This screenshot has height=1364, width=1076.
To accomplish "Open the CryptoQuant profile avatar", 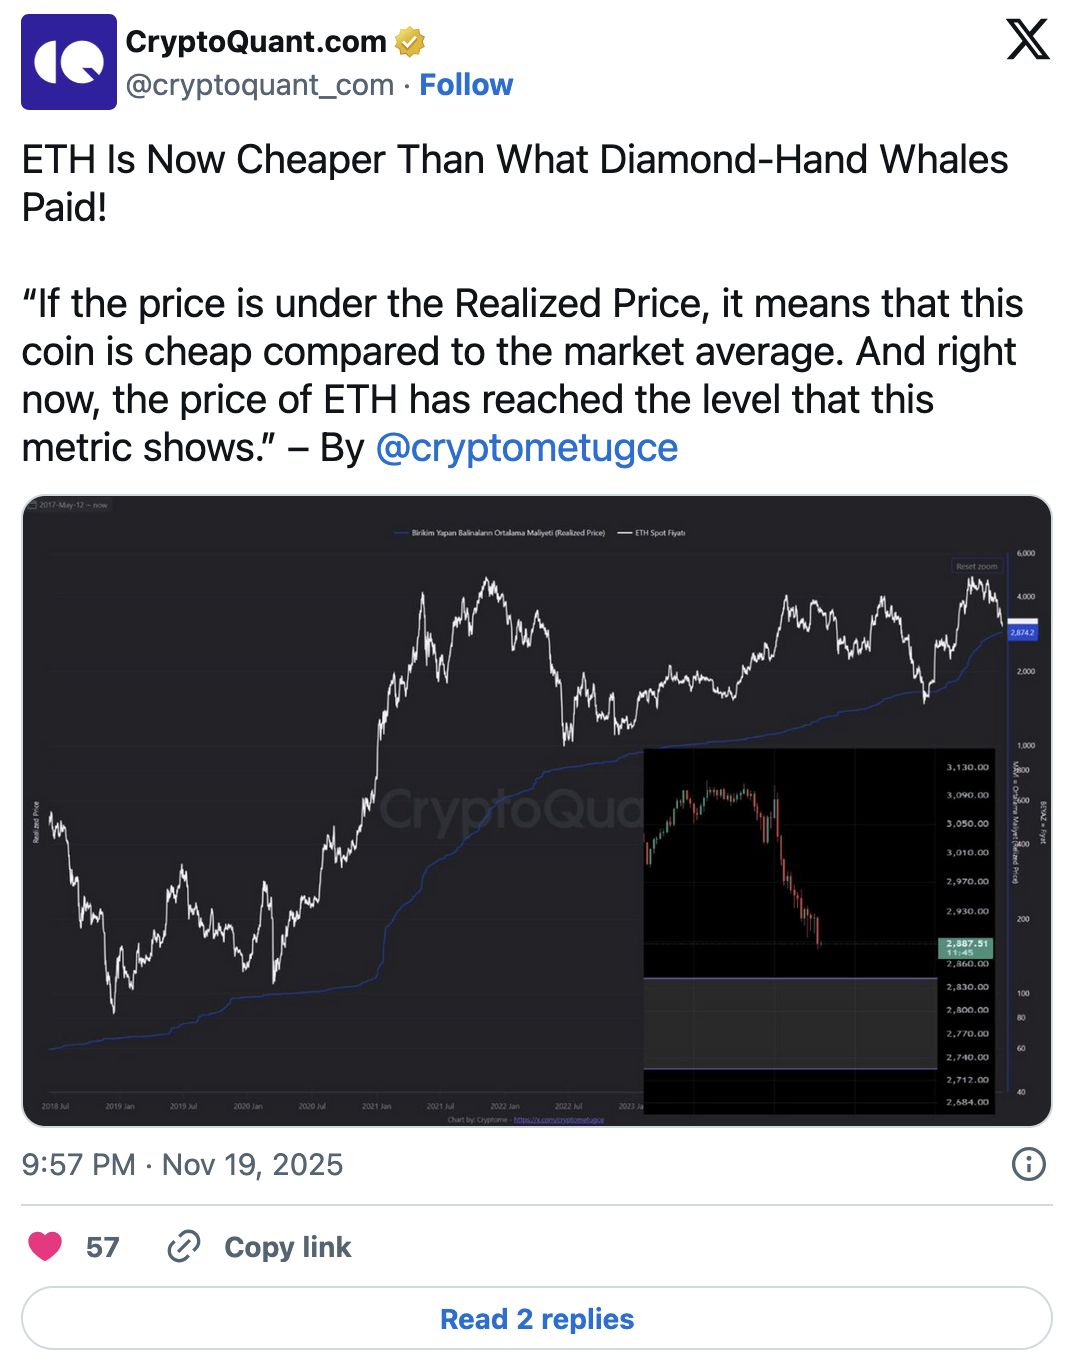I will [70, 64].
